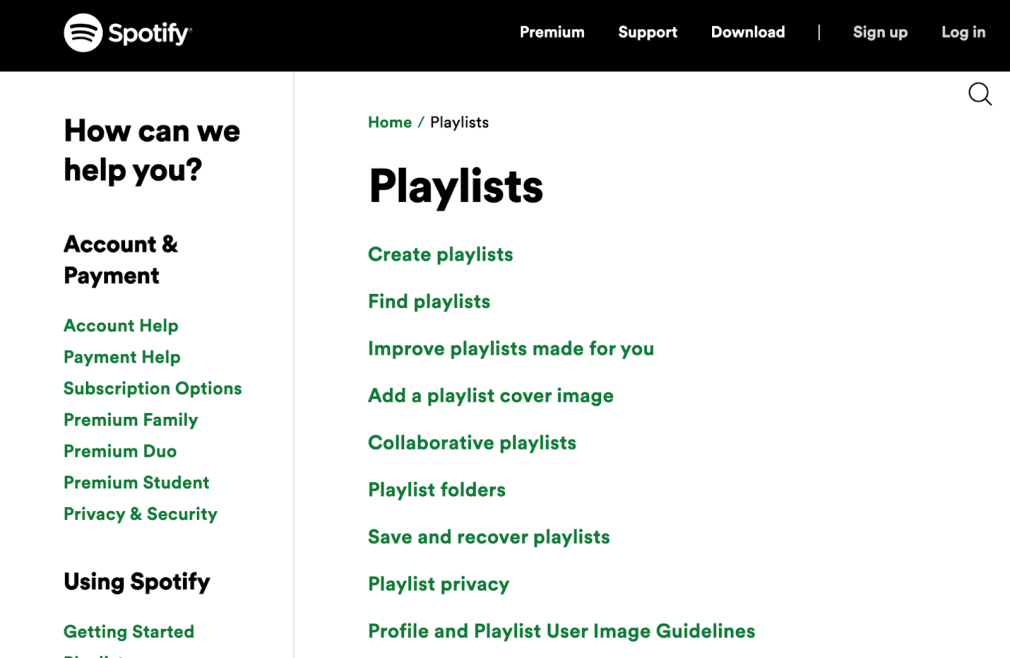Click the Using Spotify heading

click(x=137, y=582)
